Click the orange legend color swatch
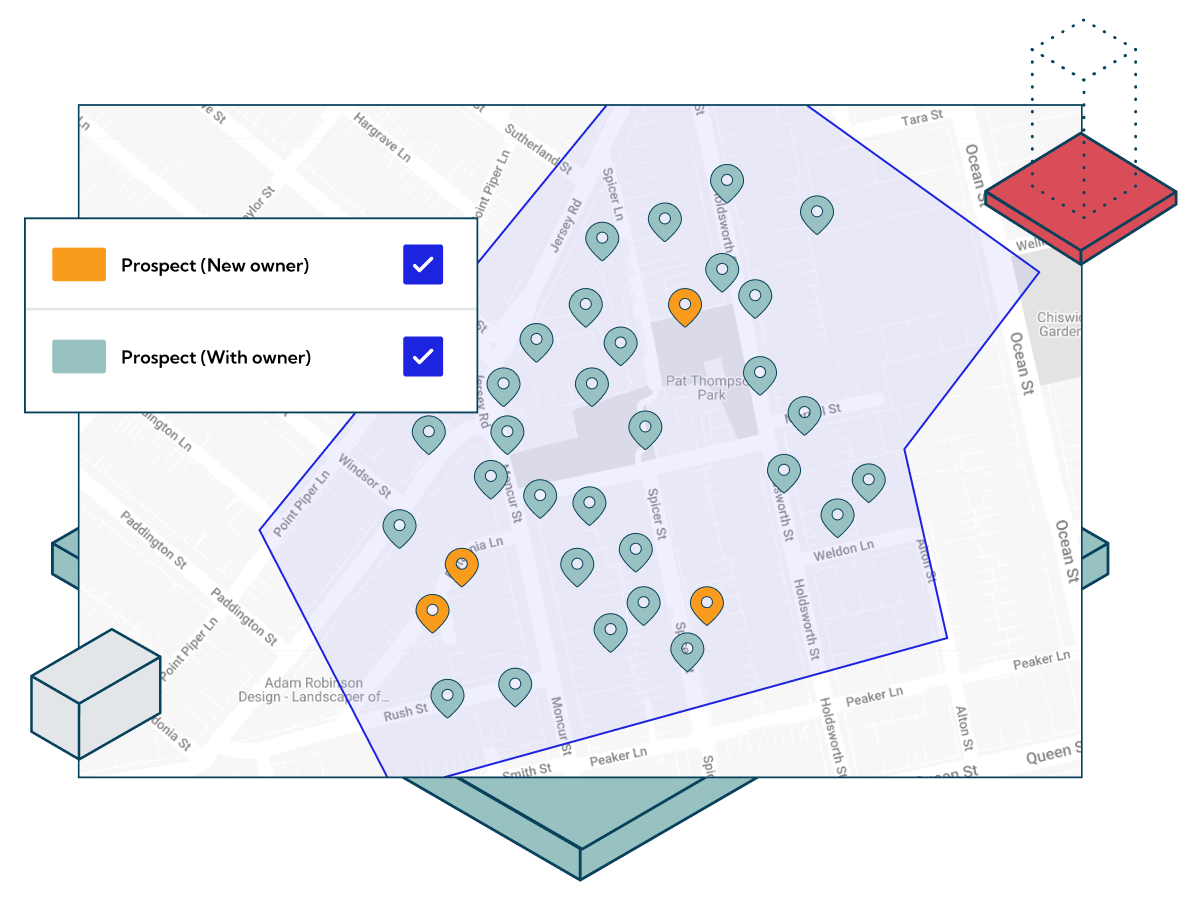Screen dimensions: 1190x898 pos(78,264)
